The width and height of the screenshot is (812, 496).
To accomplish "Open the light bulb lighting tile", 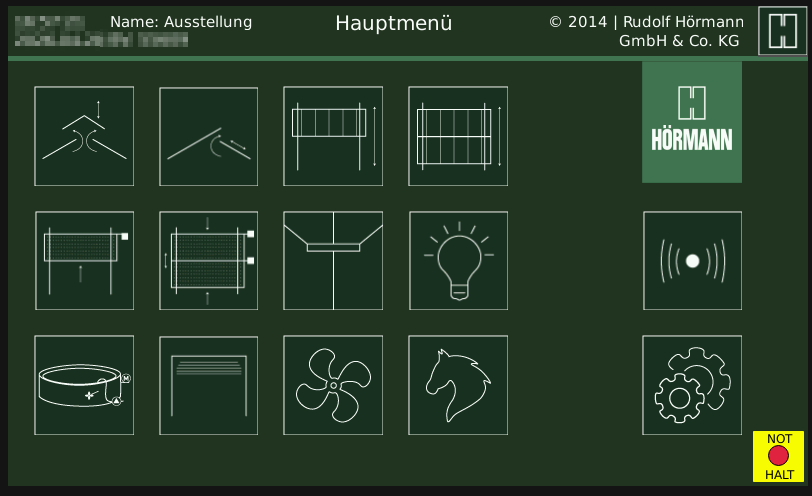I will coord(458,260).
